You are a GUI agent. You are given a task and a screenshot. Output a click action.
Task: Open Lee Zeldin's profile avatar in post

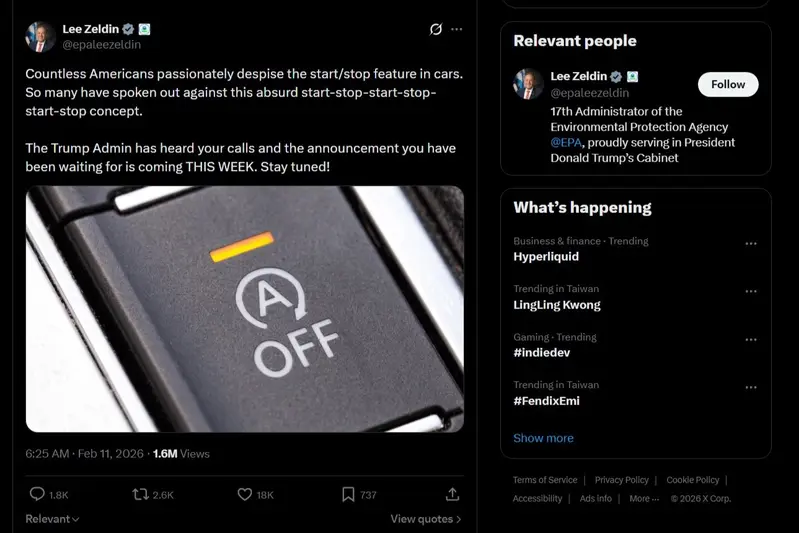point(40,36)
